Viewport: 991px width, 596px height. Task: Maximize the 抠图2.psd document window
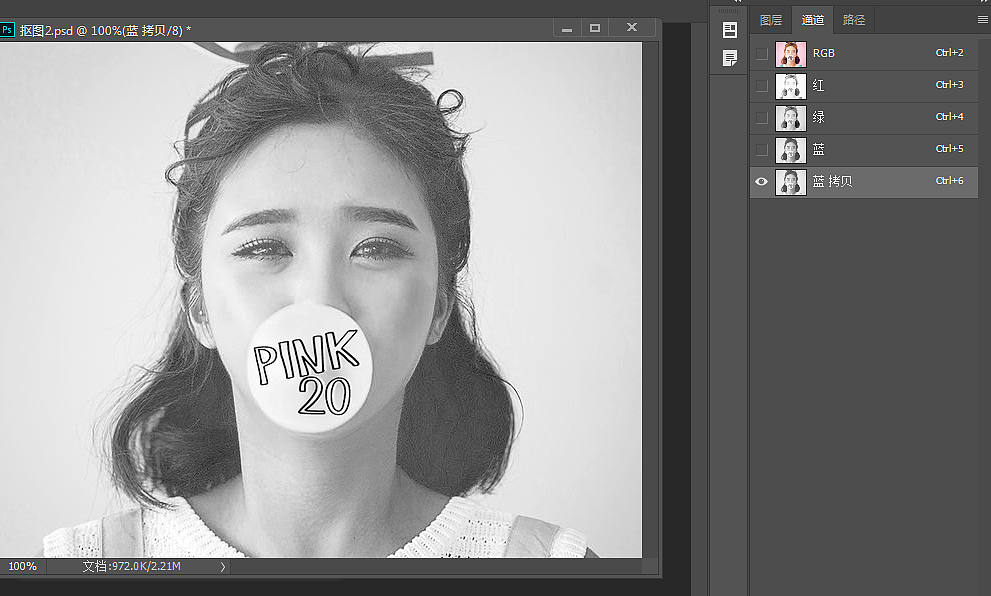pyautogui.click(x=595, y=28)
